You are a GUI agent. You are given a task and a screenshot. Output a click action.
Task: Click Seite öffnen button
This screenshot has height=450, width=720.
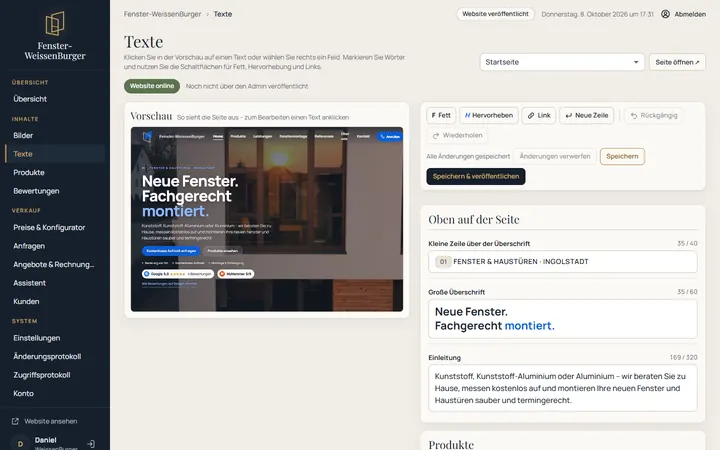tap(677, 62)
